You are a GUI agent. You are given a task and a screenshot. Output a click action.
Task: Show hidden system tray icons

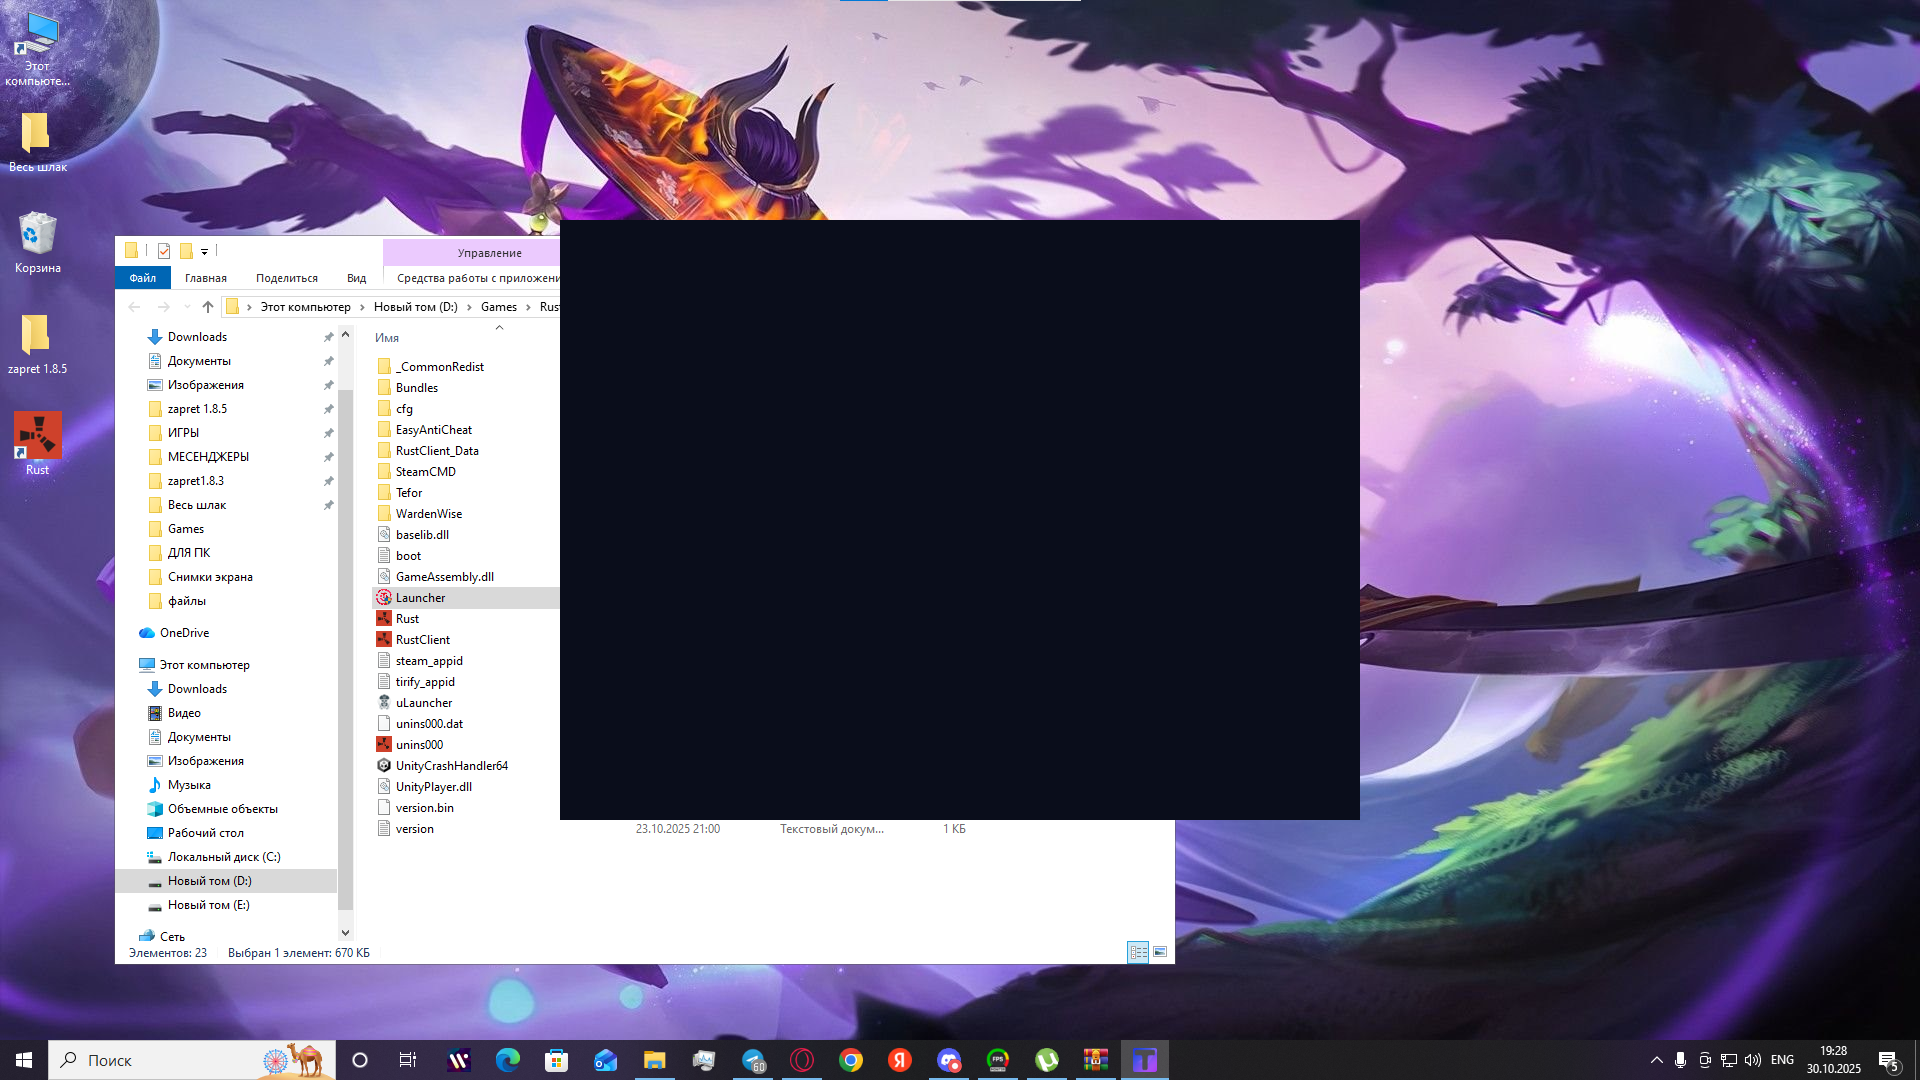[1656, 1060]
